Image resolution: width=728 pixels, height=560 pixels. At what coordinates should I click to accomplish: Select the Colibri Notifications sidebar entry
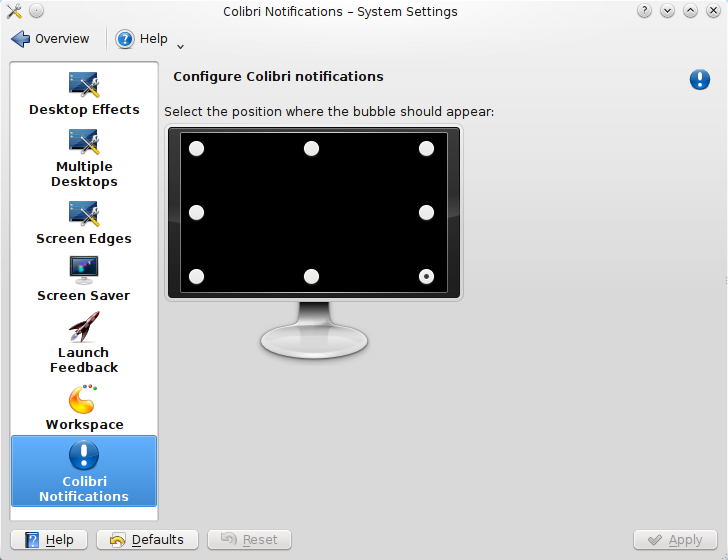(x=84, y=471)
